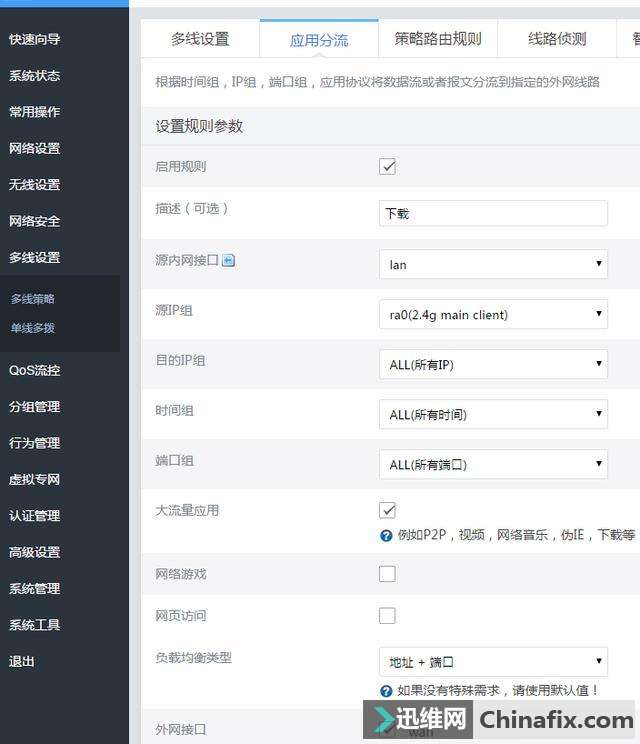
Task: Toggle the 启用规则 checkbox
Action: pyautogui.click(x=388, y=167)
